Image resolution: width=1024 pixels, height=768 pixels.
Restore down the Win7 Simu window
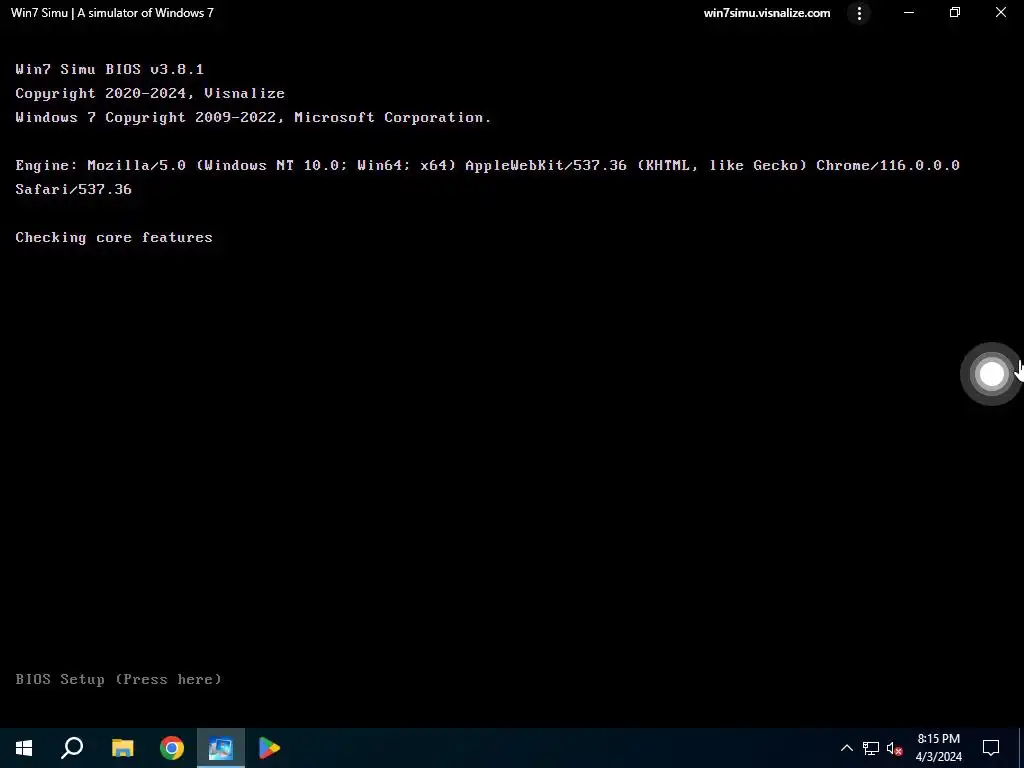955,13
